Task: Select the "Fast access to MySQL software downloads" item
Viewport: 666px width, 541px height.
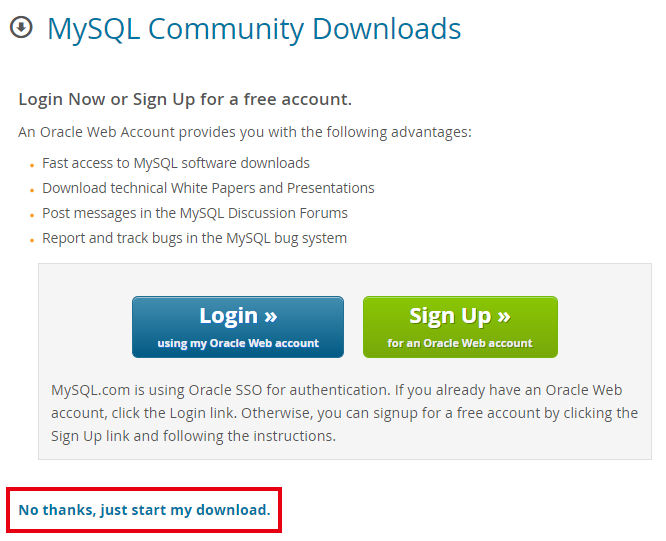Action: click(176, 163)
